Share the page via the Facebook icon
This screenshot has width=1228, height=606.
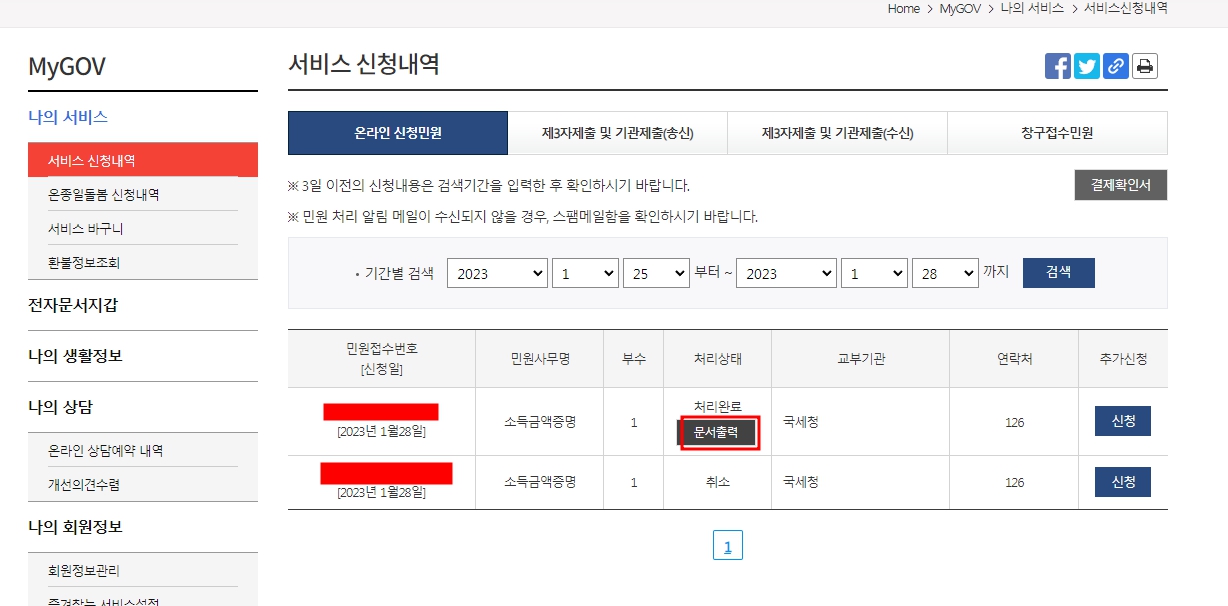pyautogui.click(x=1057, y=65)
